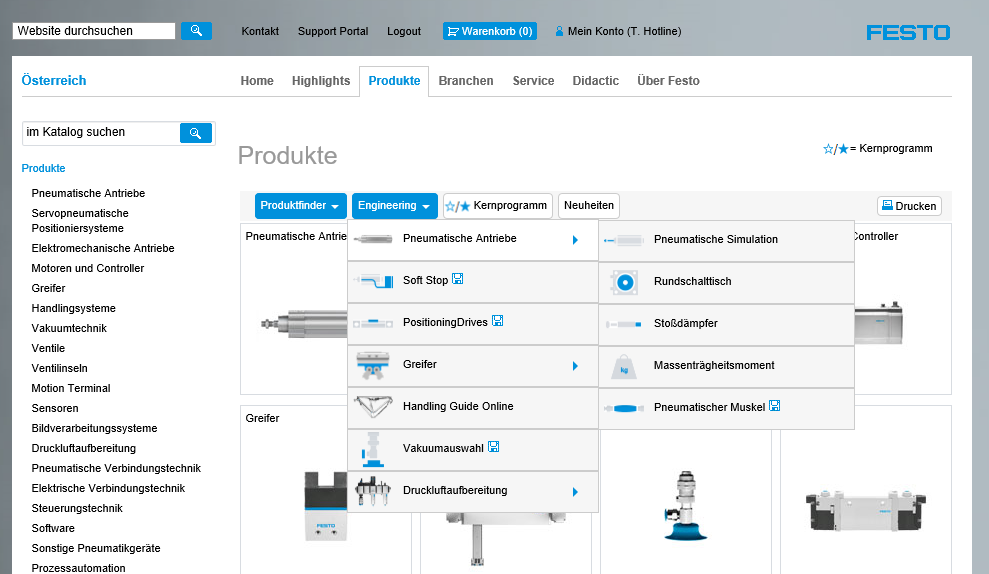This screenshot has width=989, height=574.
Task: Select Massenträgheitsmoment menu entry
Action: pyautogui.click(x=727, y=366)
